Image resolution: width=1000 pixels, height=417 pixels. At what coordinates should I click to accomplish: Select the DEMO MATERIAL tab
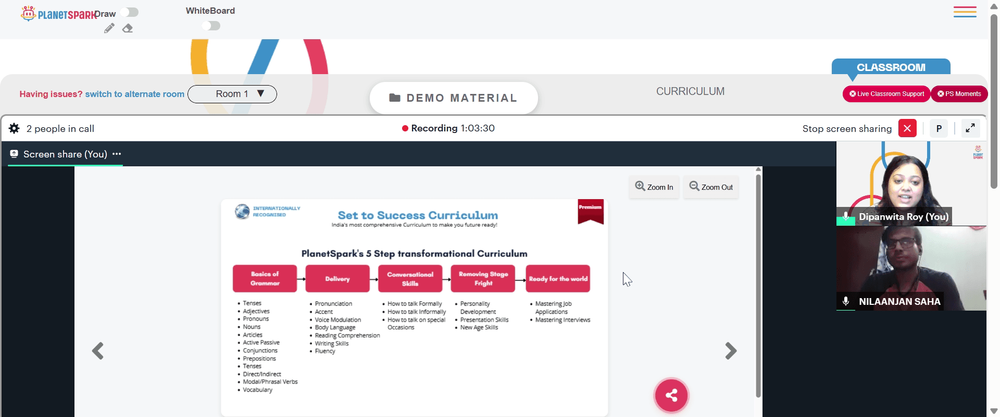tap(453, 98)
